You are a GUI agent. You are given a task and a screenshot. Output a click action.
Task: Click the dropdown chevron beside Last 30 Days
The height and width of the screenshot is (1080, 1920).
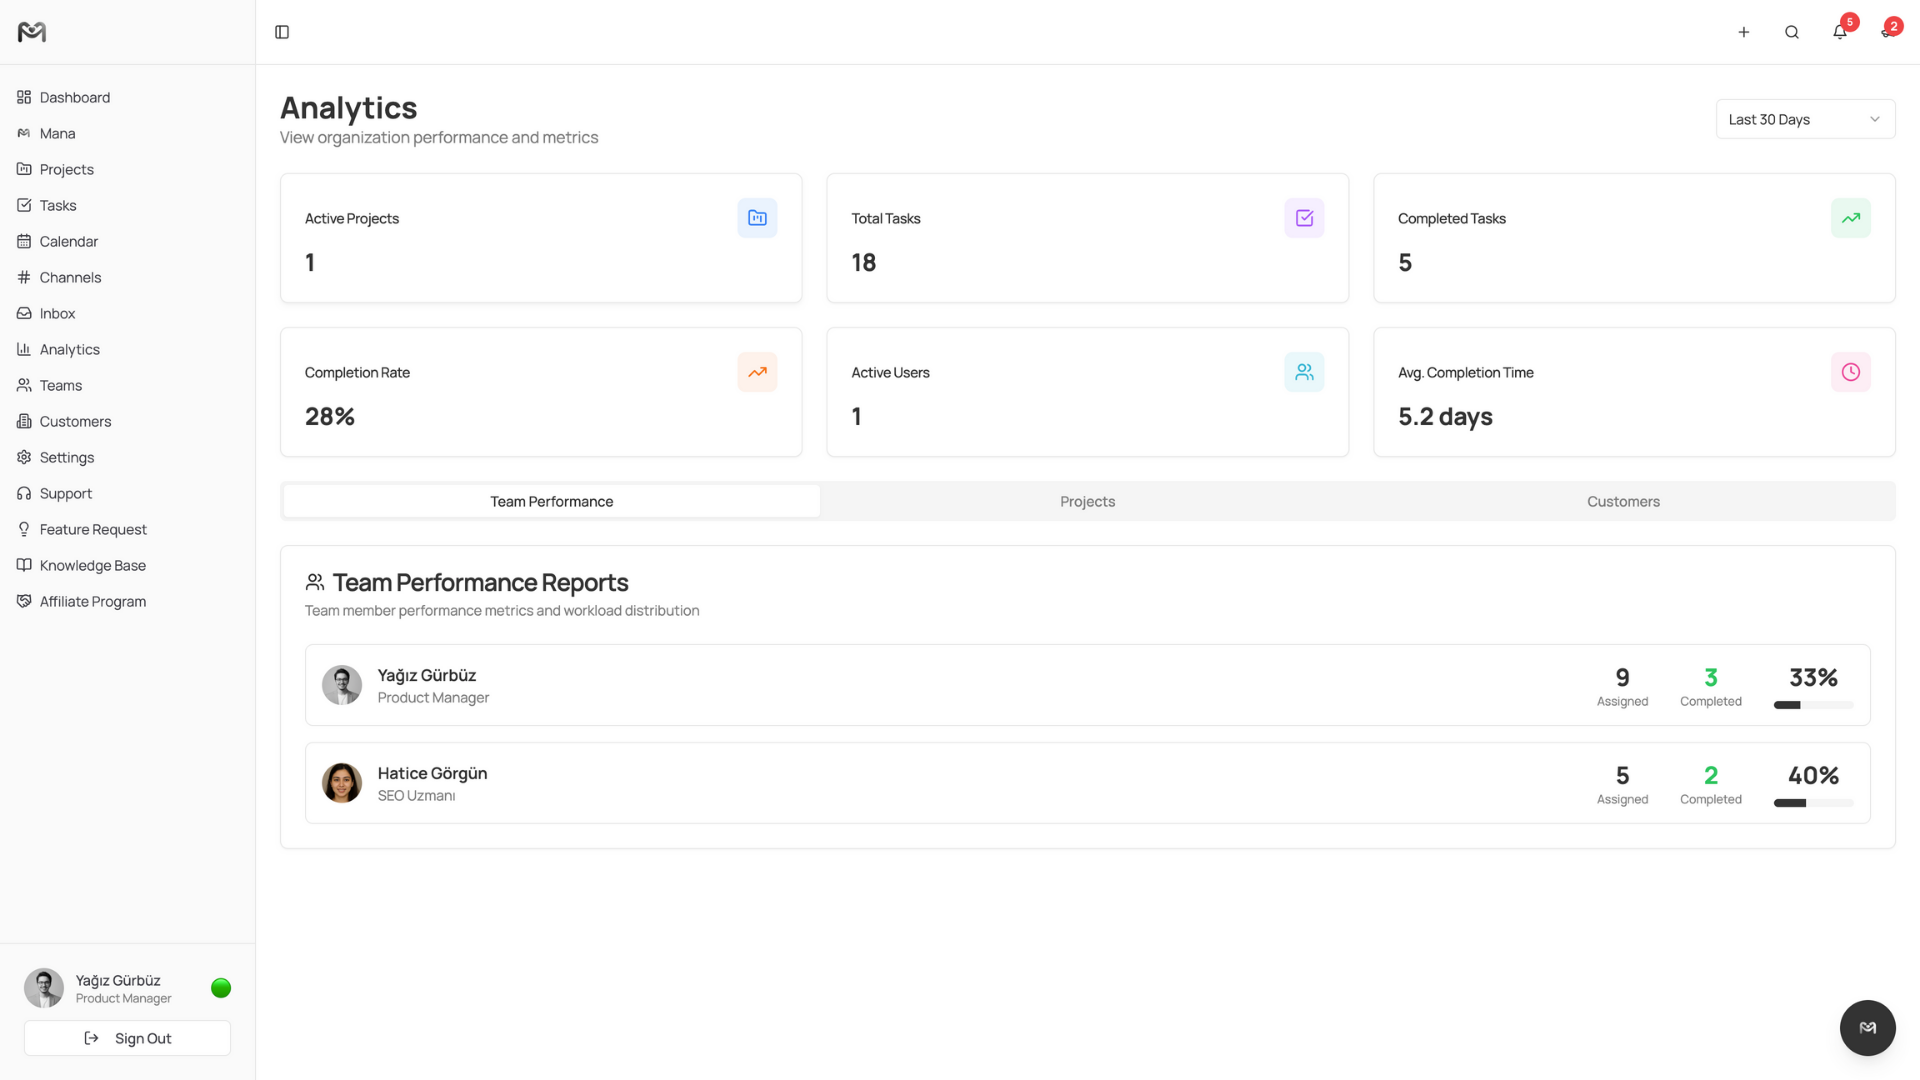pyautogui.click(x=1875, y=119)
